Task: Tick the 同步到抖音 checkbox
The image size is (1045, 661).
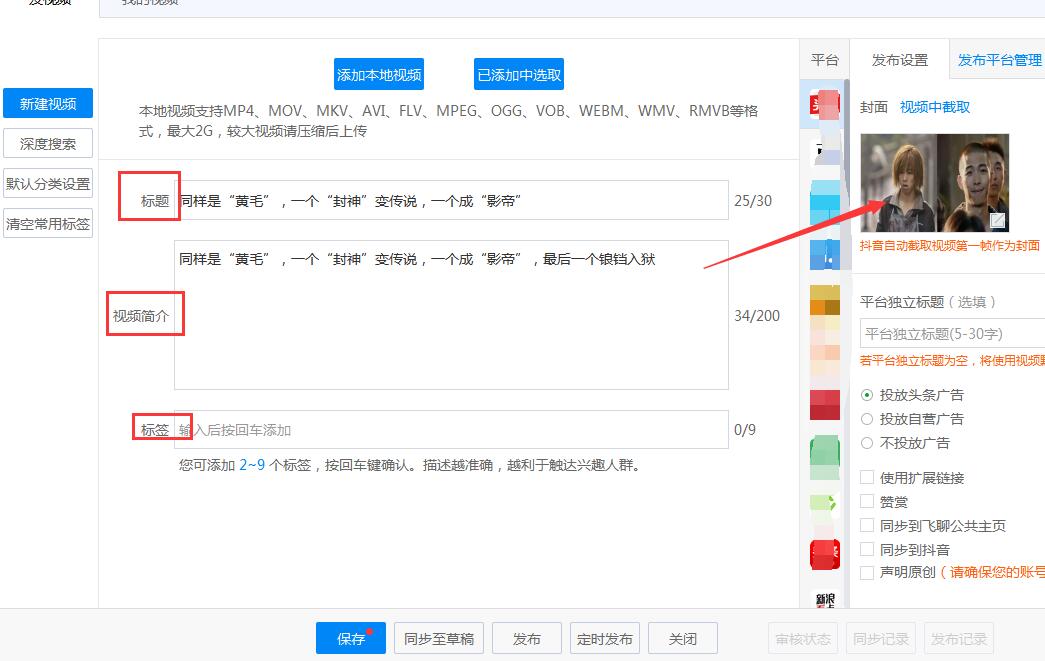Action: (867, 550)
